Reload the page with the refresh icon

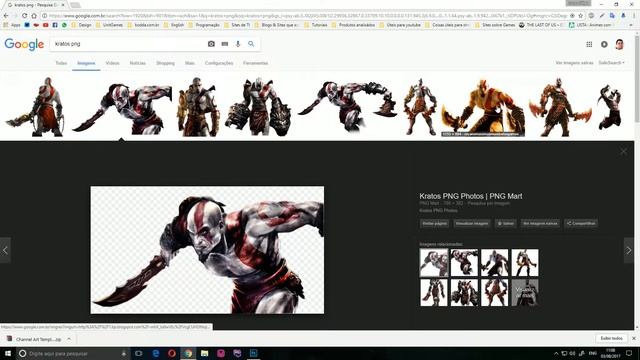pos(24,16)
